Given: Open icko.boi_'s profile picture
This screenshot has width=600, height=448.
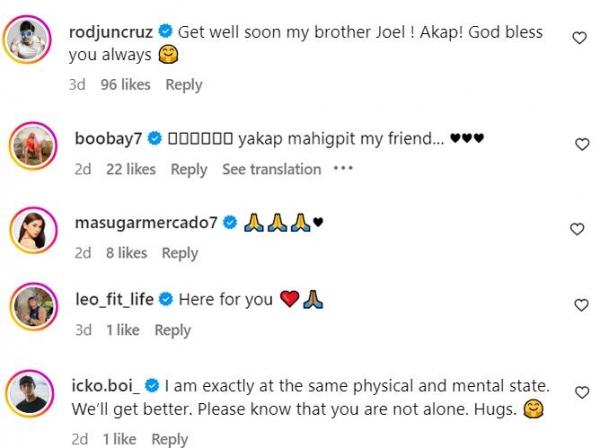Looking at the screenshot, I should pos(32,392).
